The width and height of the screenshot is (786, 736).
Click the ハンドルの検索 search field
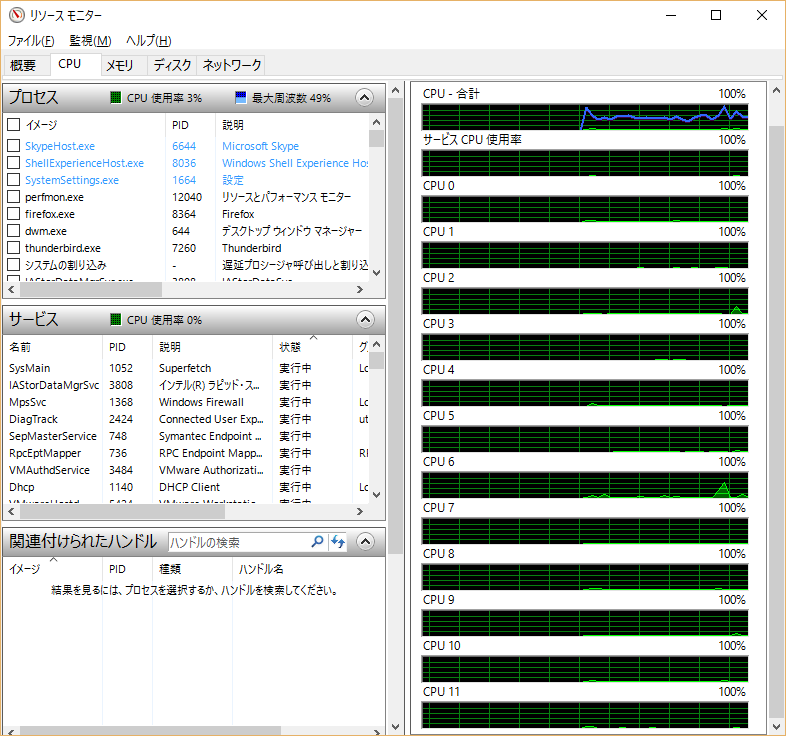[239, 542]
